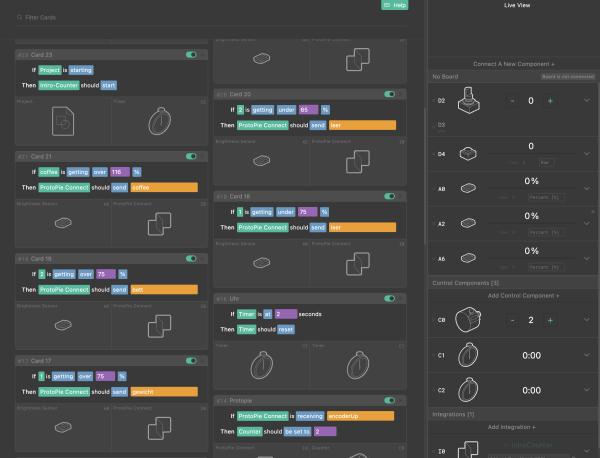Select the C0 counter component icon
The image size is (600, 458).
[x=468, y=319]
